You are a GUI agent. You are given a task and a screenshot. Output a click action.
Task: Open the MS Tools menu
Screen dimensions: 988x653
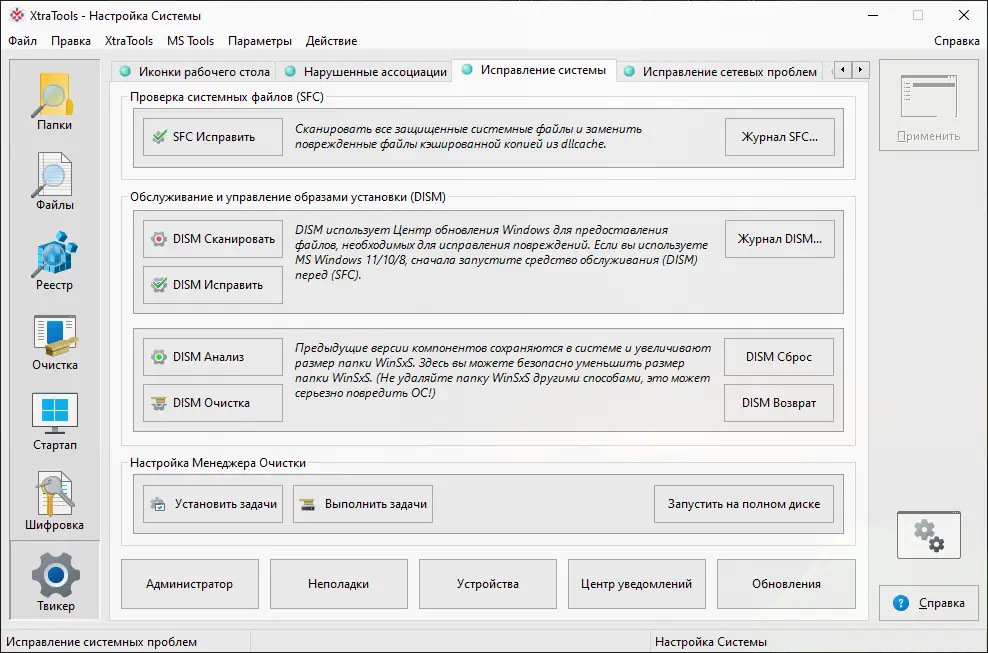coord(190,41)
